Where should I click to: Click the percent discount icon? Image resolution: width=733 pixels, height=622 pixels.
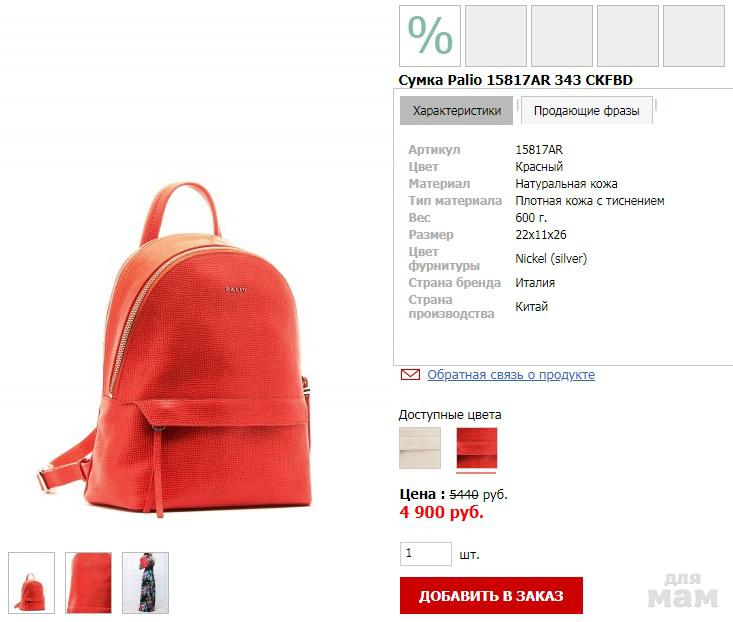(430, 36)
